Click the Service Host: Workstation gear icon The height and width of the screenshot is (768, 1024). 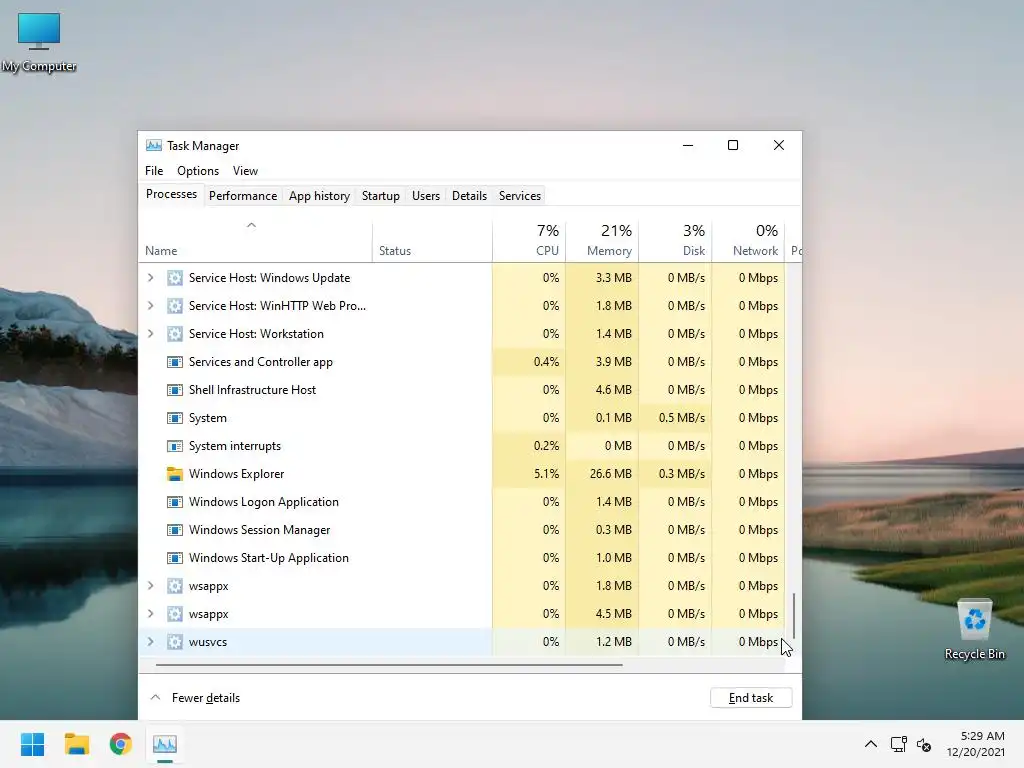(174, 334)
